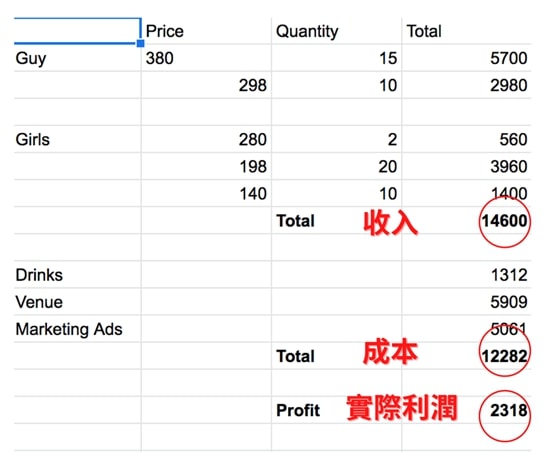This screenshot has height=452, width=554.
Task: Click the circled revenue total 14600
Action: 505,221
